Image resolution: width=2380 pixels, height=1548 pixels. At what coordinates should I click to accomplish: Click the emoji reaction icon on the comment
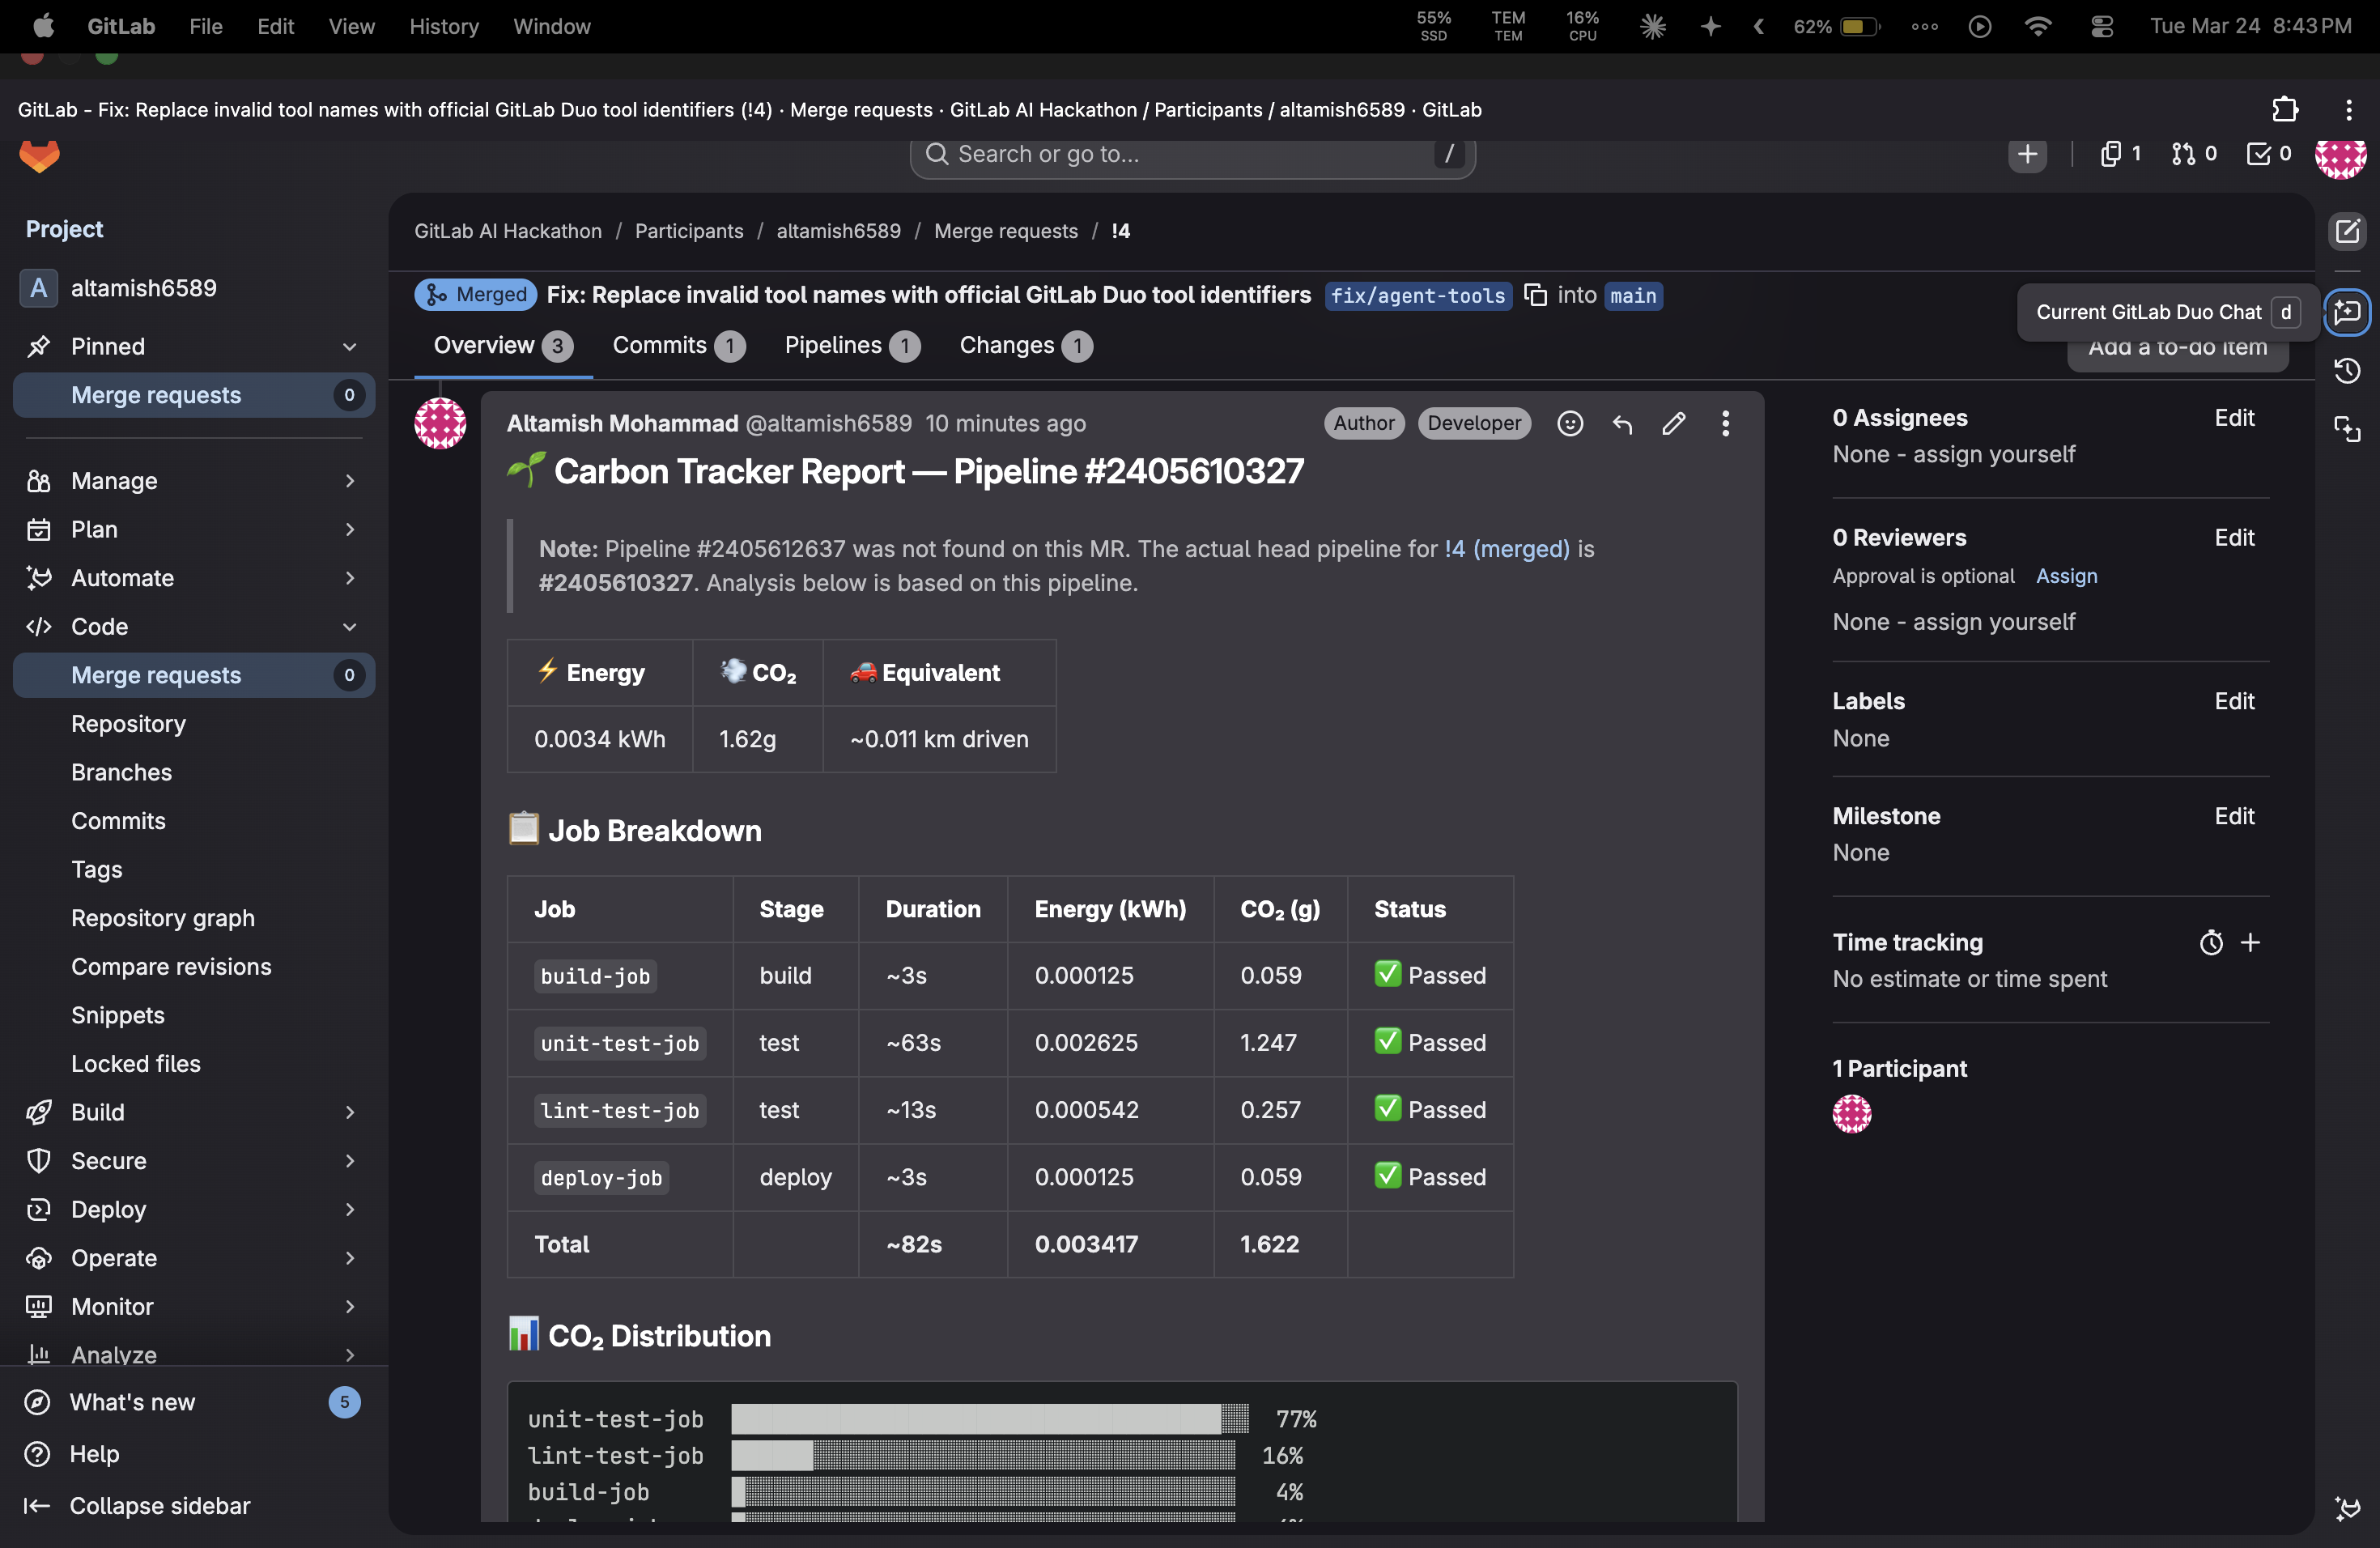[1570, 424]
